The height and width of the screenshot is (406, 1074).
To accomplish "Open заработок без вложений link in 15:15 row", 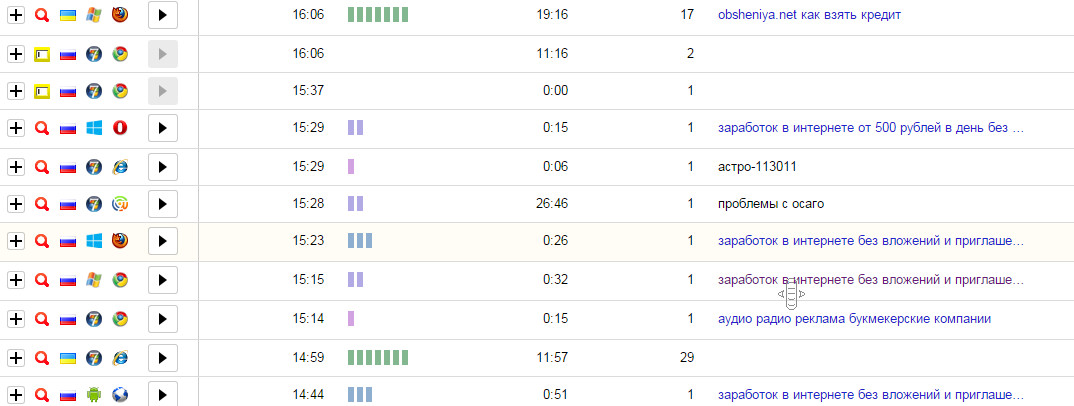I will 871,280.
